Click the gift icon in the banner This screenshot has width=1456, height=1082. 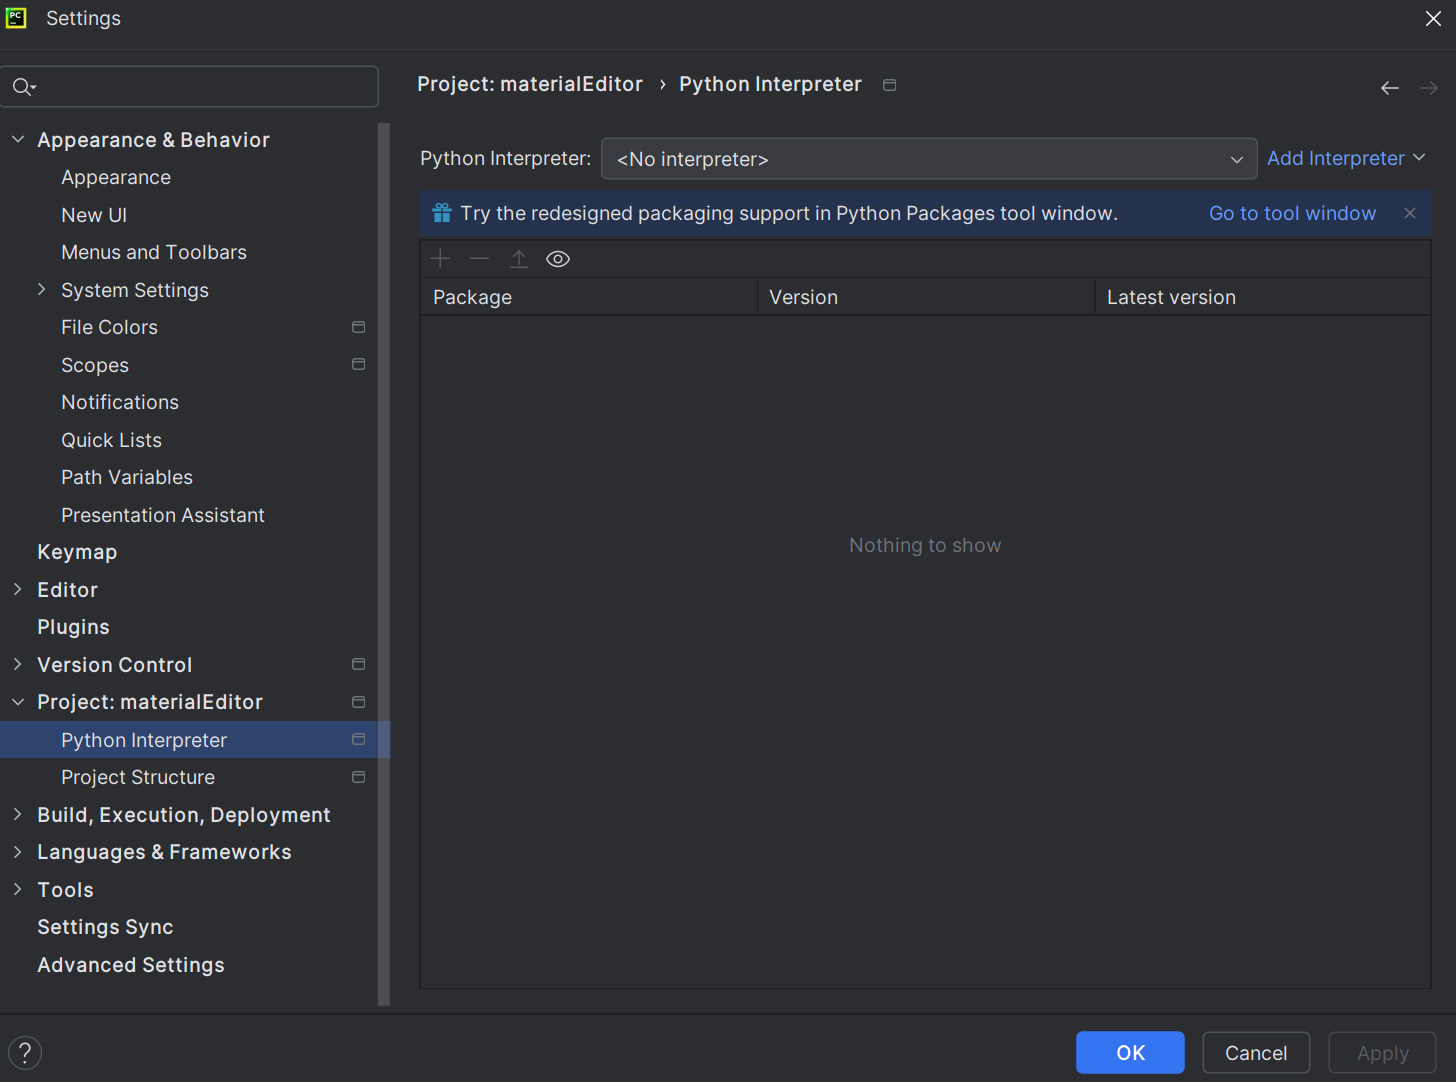(442, 213)
